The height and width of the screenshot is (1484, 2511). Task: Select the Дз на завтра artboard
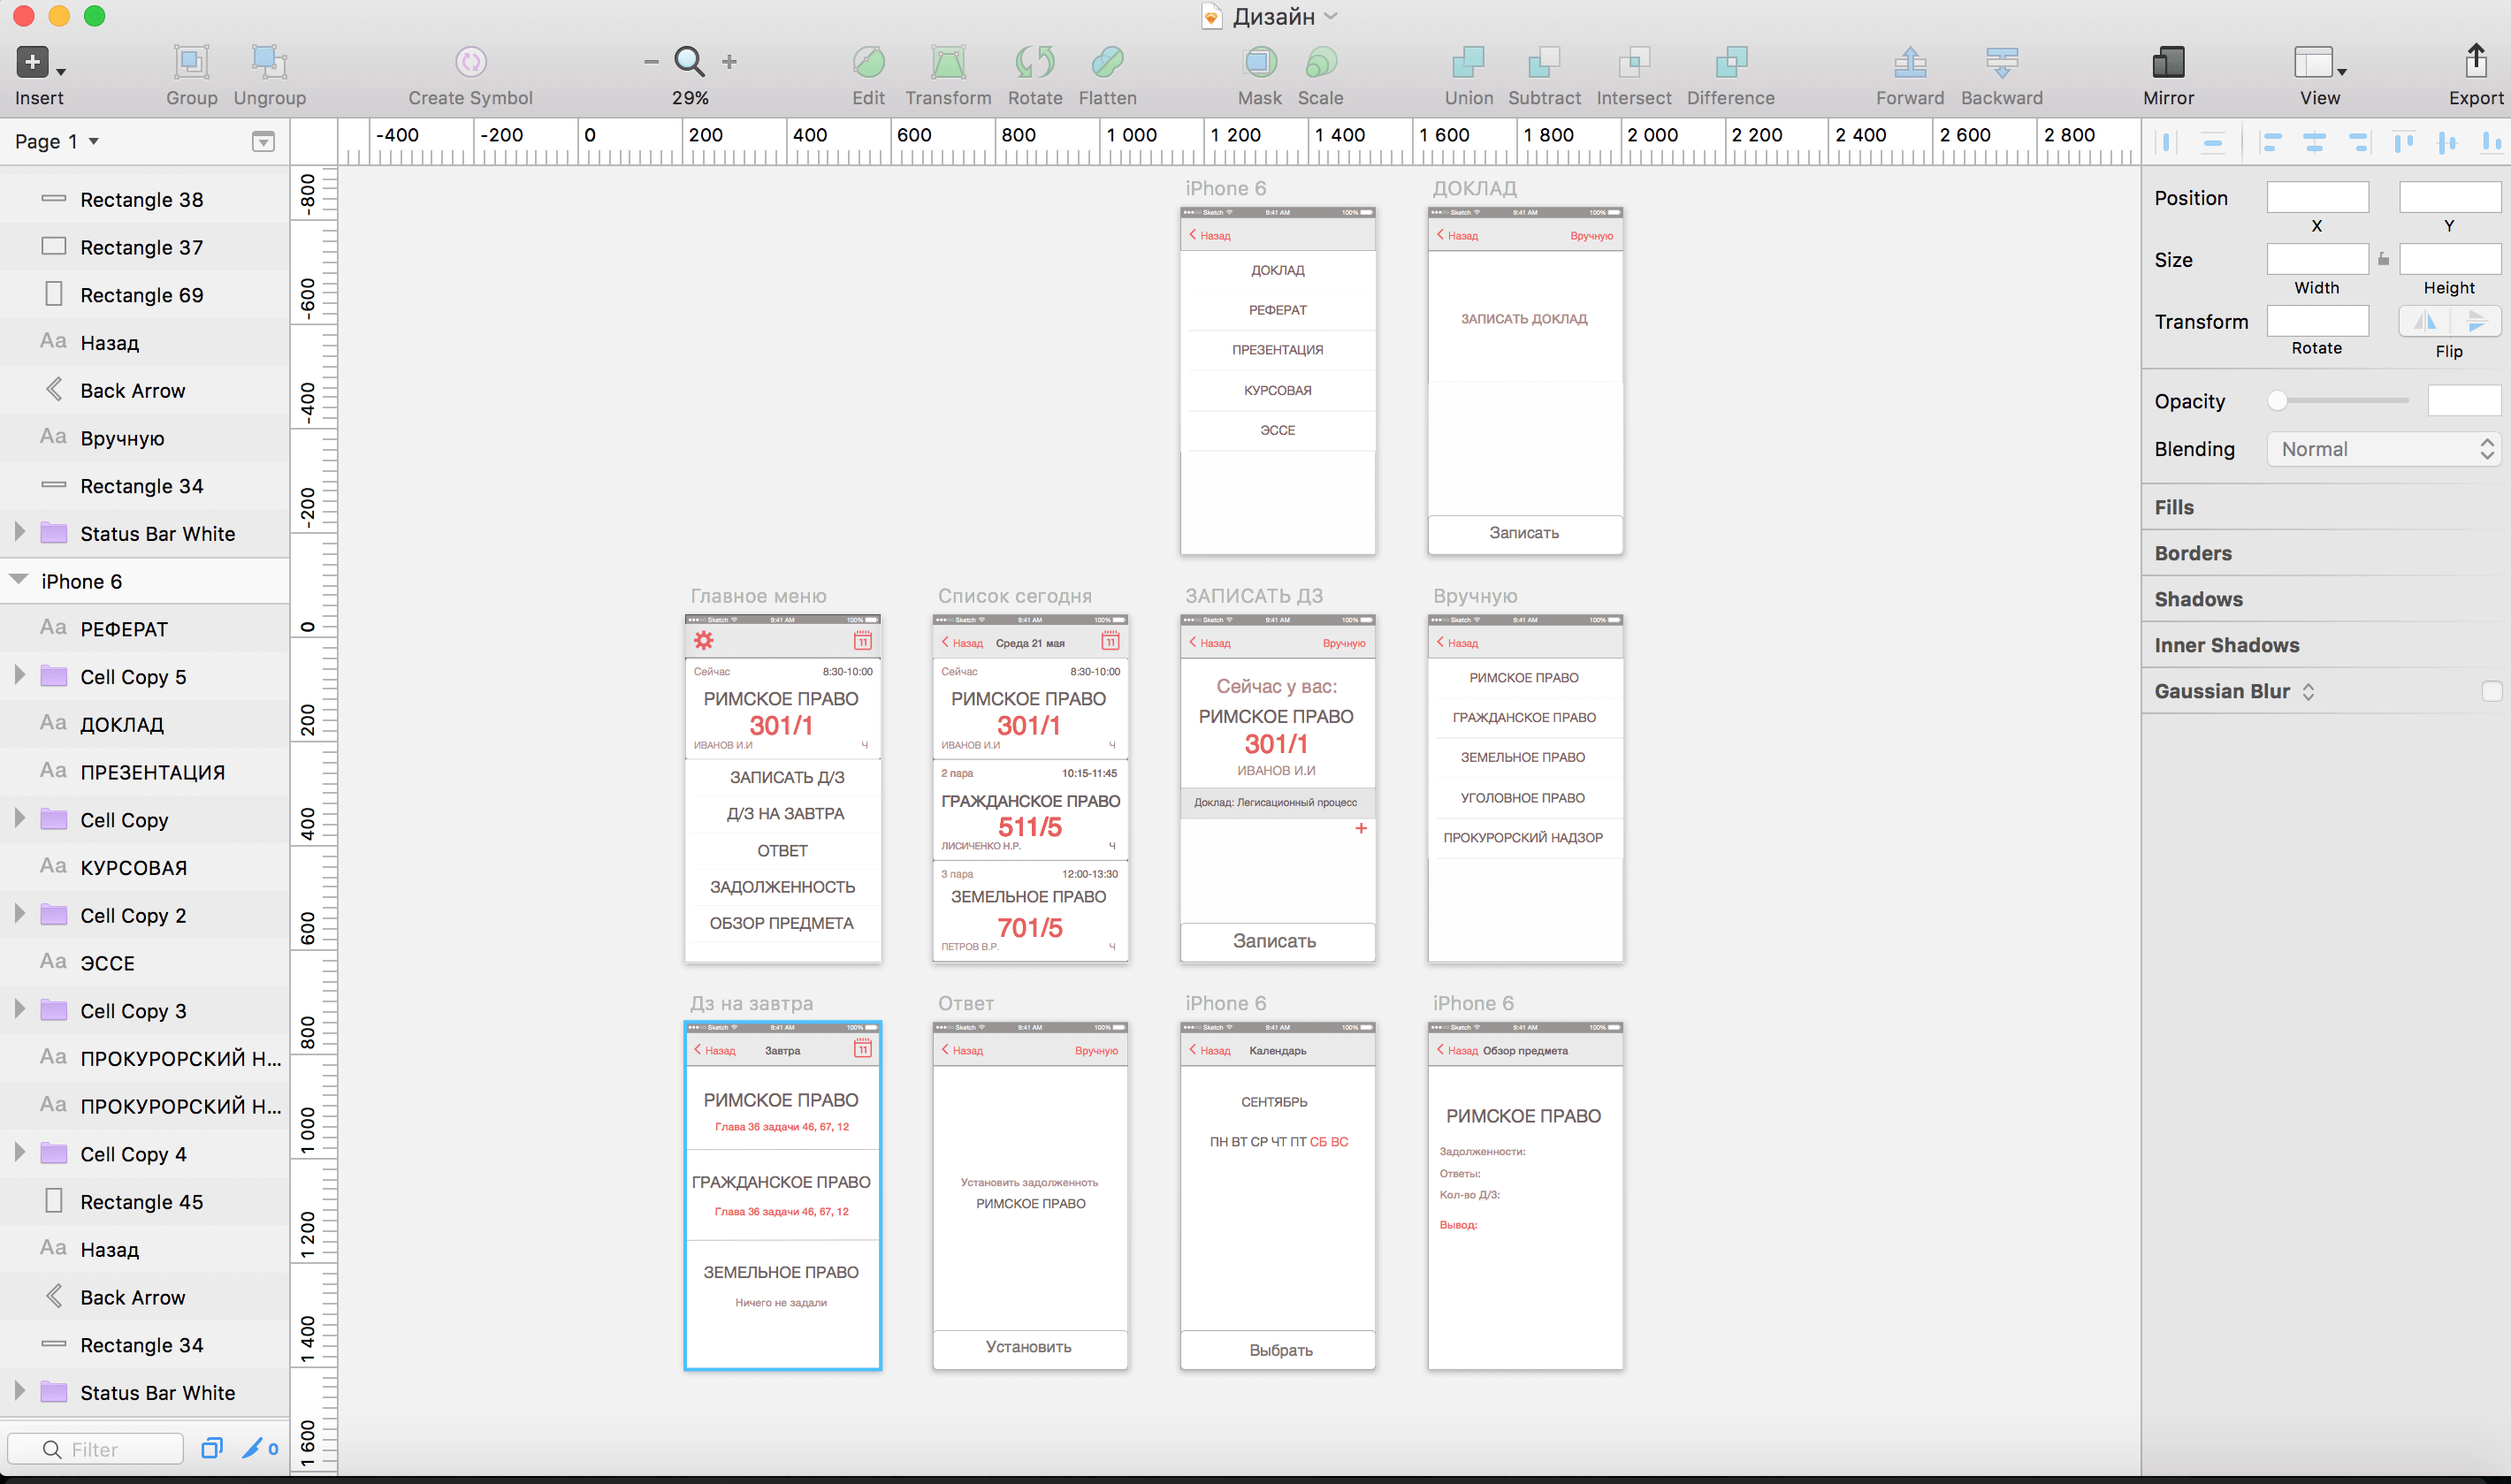782,1195
